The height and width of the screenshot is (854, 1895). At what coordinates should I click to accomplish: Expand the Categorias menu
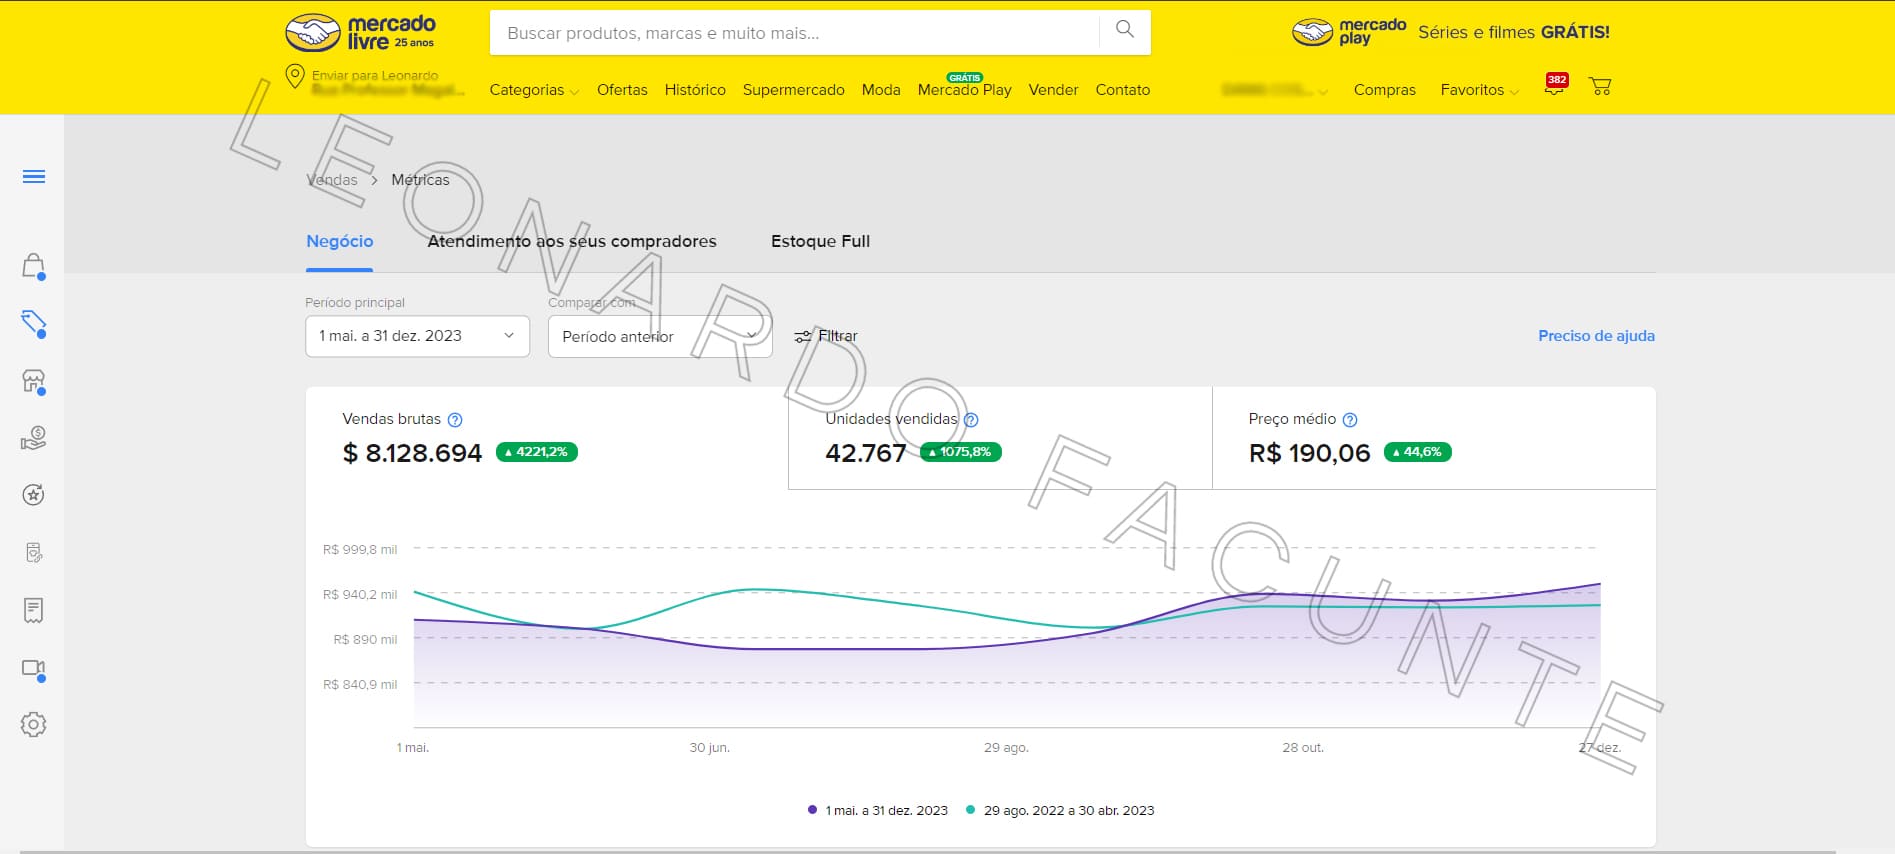(533, 90)
